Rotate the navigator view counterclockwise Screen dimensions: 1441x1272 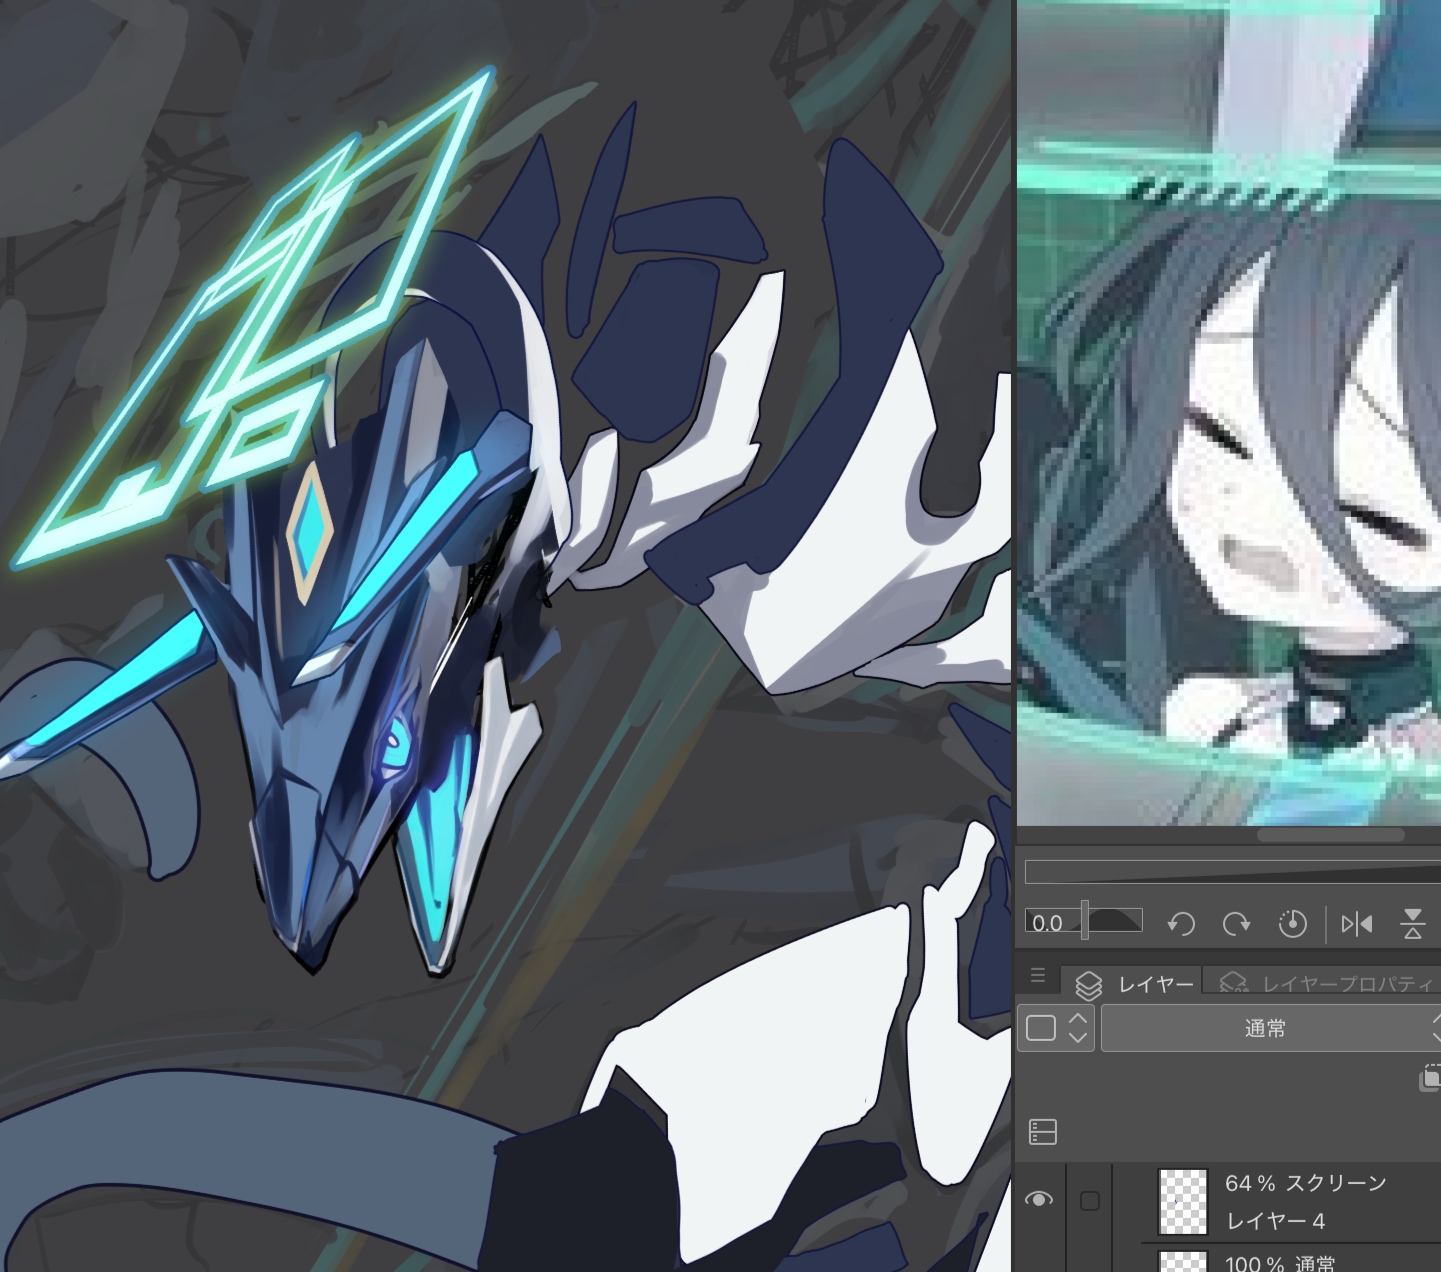point(1181,924)
